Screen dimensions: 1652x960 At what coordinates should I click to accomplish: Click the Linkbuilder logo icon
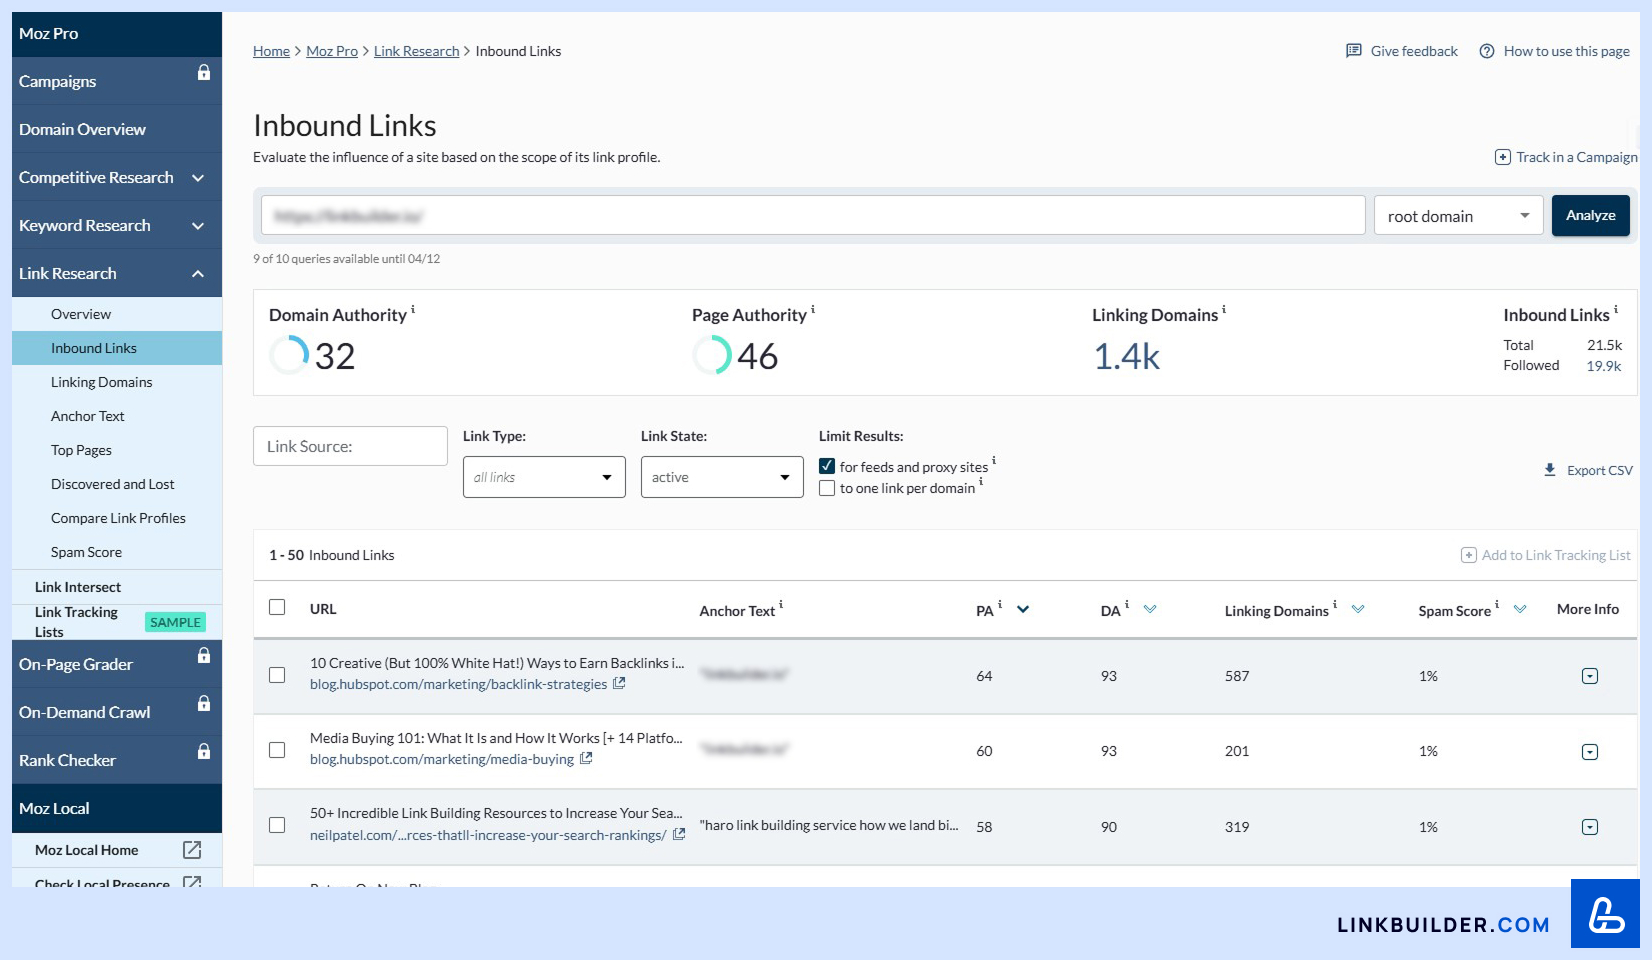pyautogui.click(x=1606, y=914)
